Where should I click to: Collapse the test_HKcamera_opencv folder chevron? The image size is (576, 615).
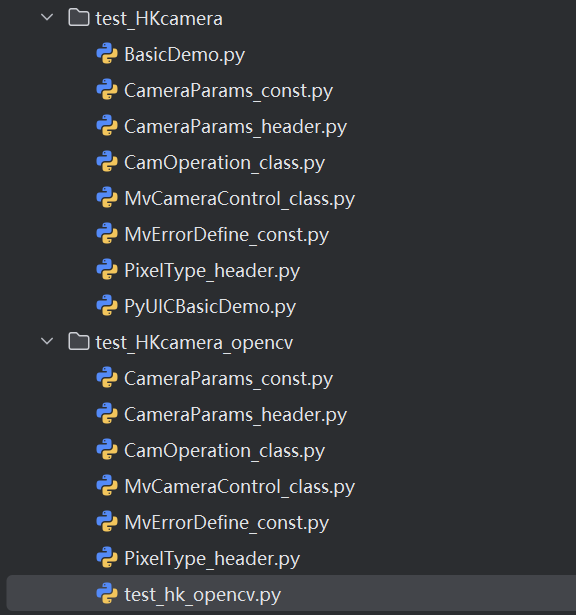(x=47, y=341)
